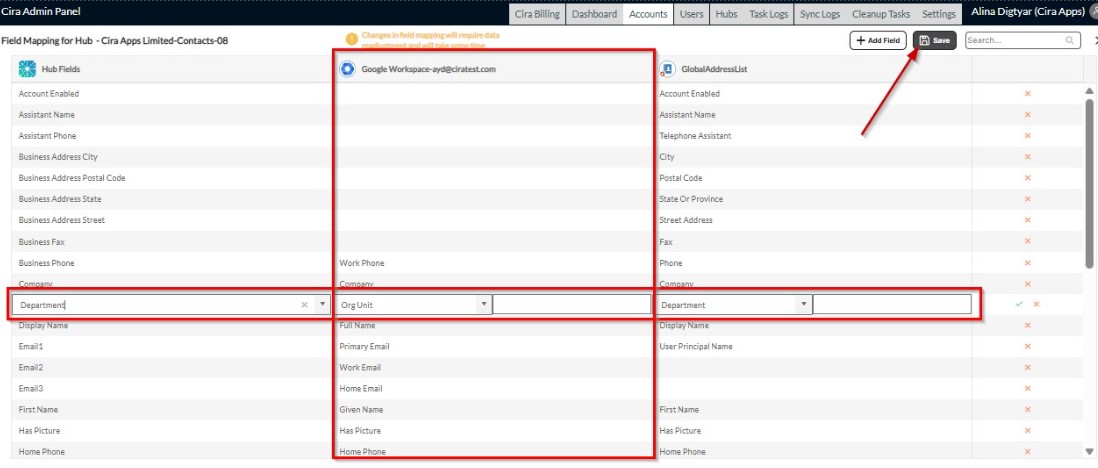The width and height of the screenshot is (1098, 468).
Task: Delete Business Address Postal Code mapping
Action: [1027, 178]
